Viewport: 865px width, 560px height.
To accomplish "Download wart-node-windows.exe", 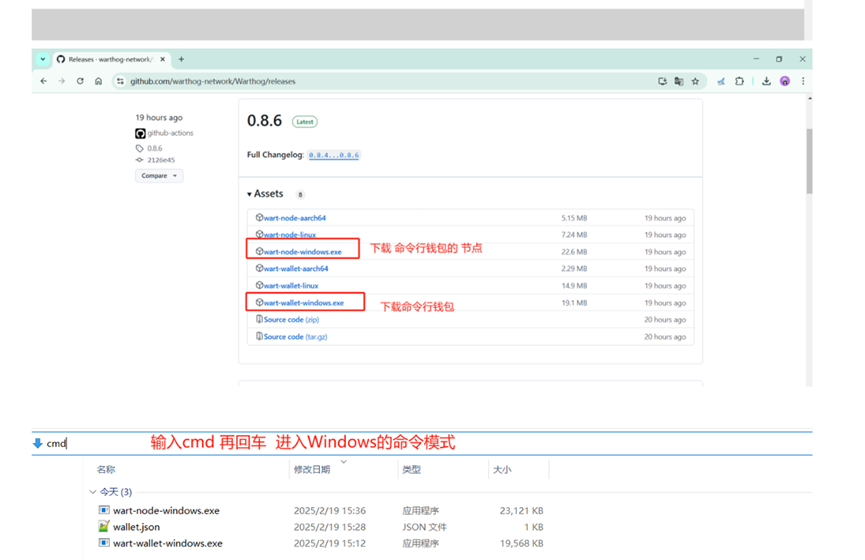I will tap(302, 252).
